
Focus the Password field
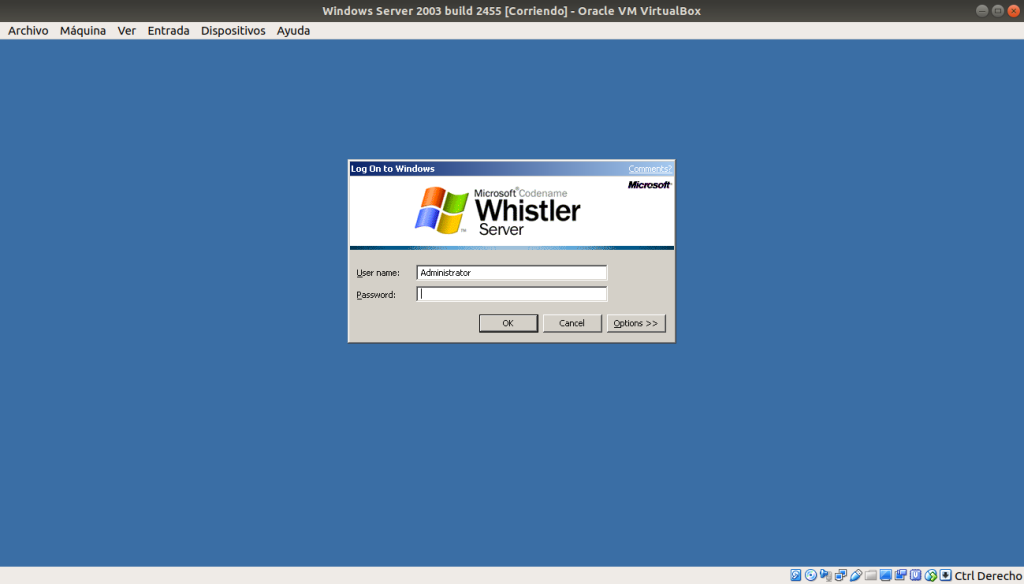point(511,294)
